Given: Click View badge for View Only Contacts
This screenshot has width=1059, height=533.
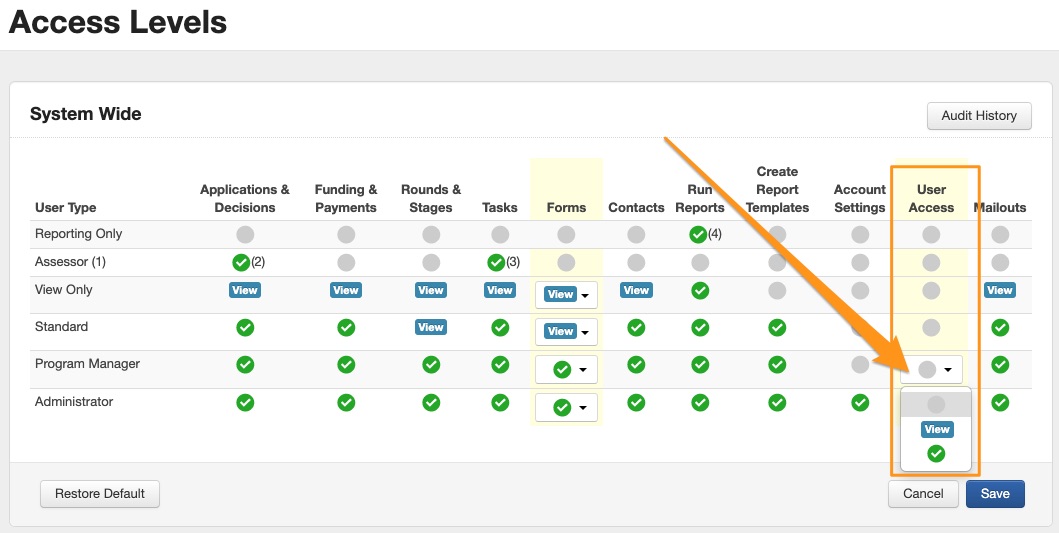Looking at the screenshot, I should point(635,290).
